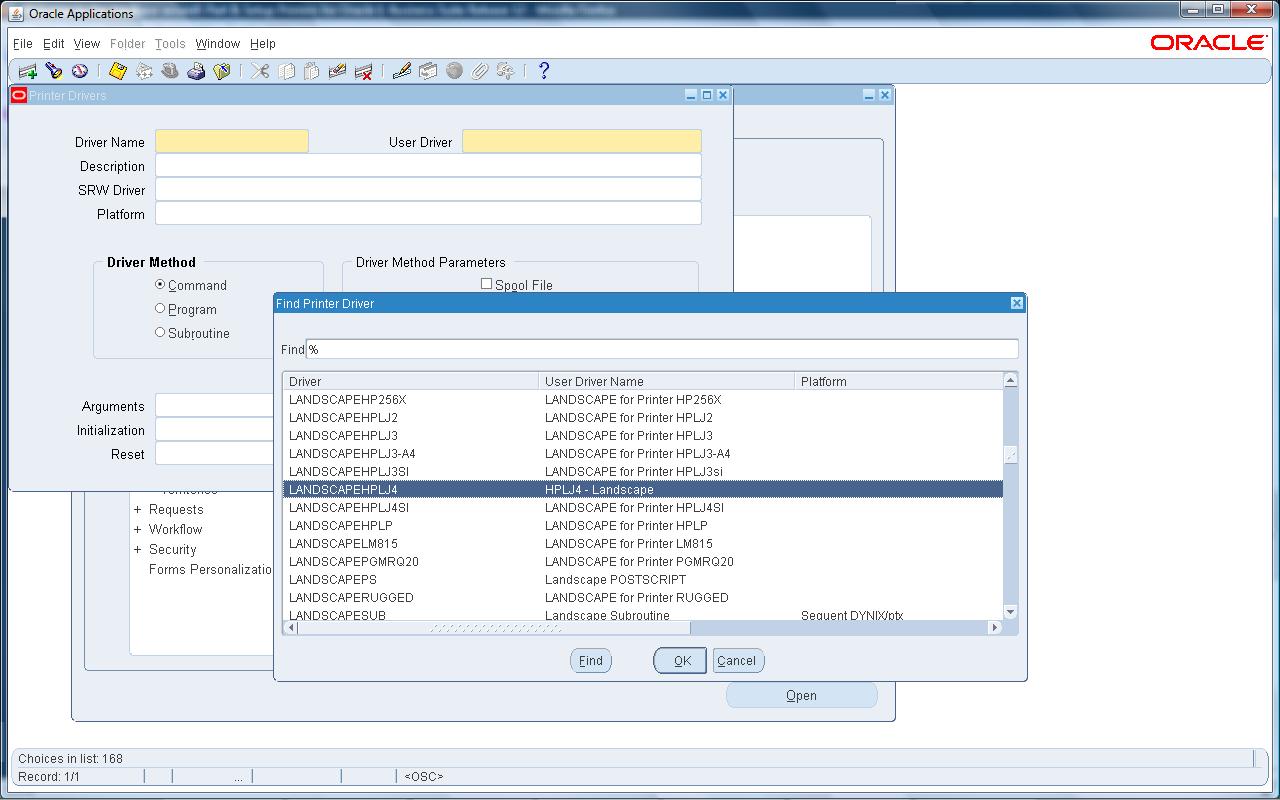Screen dimensions: 1280x800
Task: Close the Find Printer Driver dialog
Action: tap(1017, 303)
